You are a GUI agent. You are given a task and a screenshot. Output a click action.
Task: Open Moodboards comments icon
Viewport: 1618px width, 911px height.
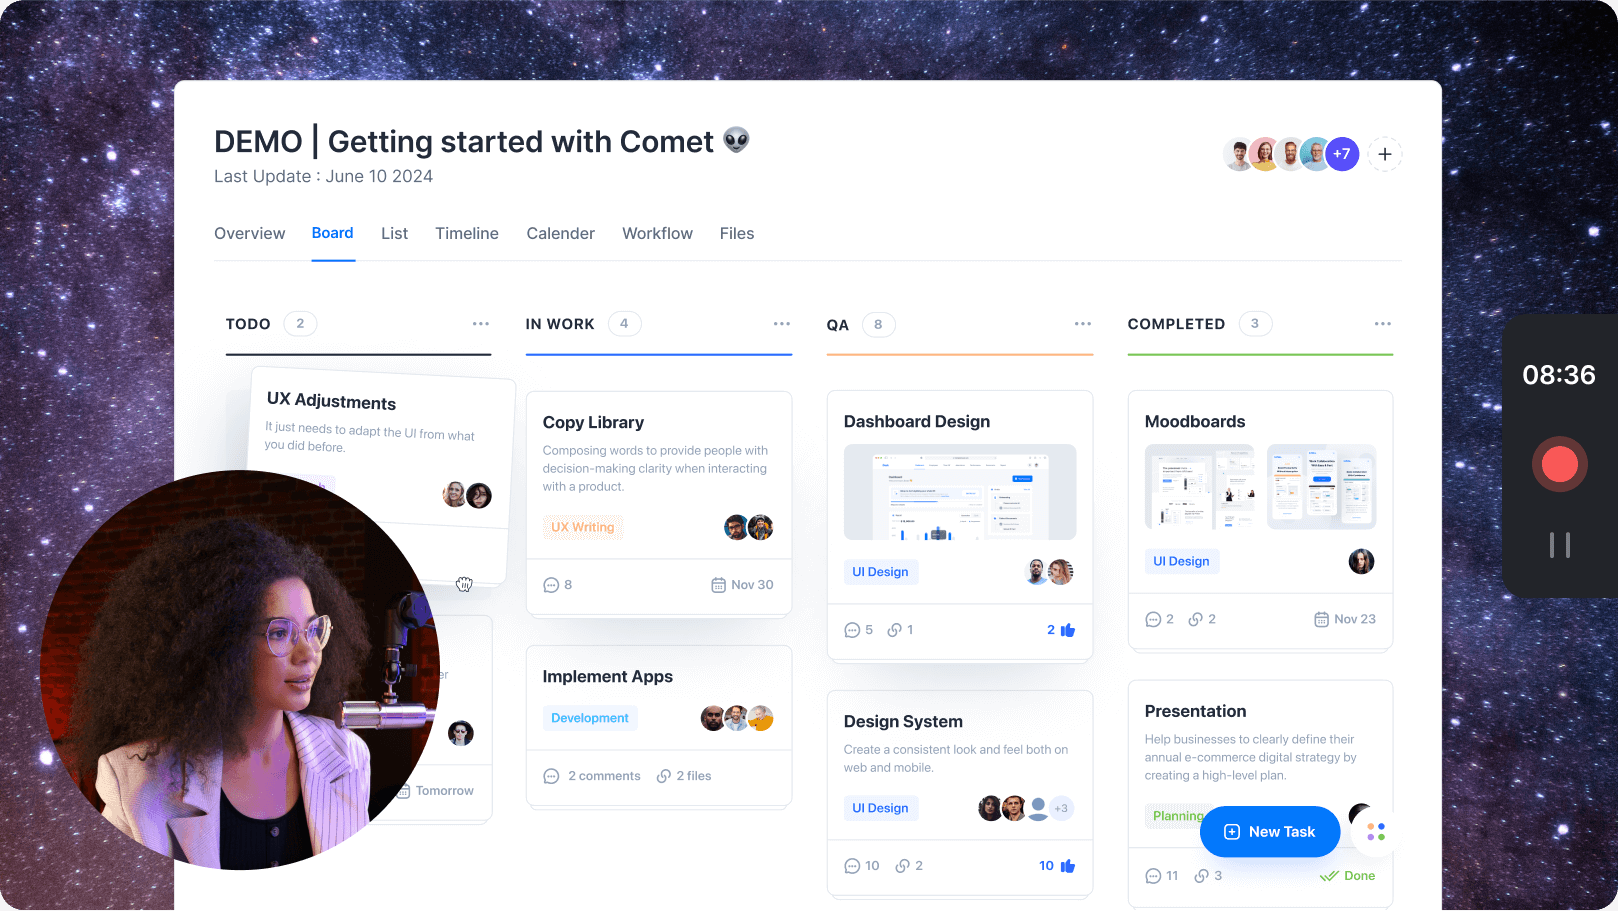pos(1153,620)
